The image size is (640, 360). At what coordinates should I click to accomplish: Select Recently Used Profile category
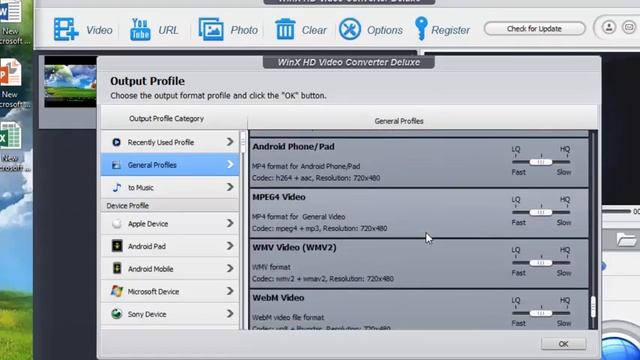tap(170, 142)
